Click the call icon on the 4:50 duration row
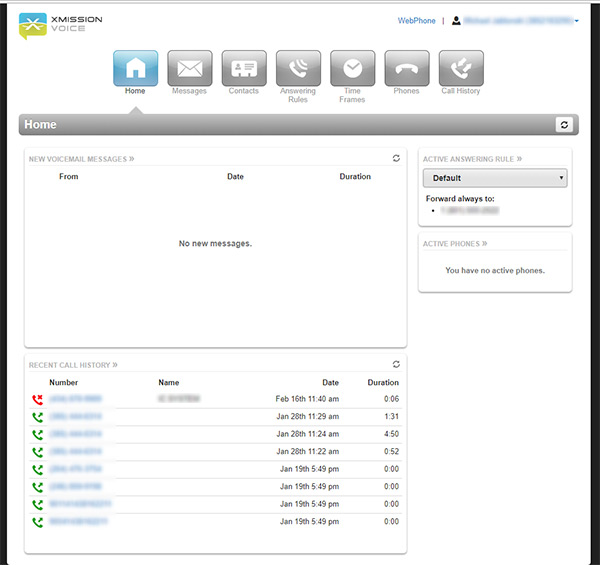This screenshot has height=565, width=600. click(x=37, y=434)
